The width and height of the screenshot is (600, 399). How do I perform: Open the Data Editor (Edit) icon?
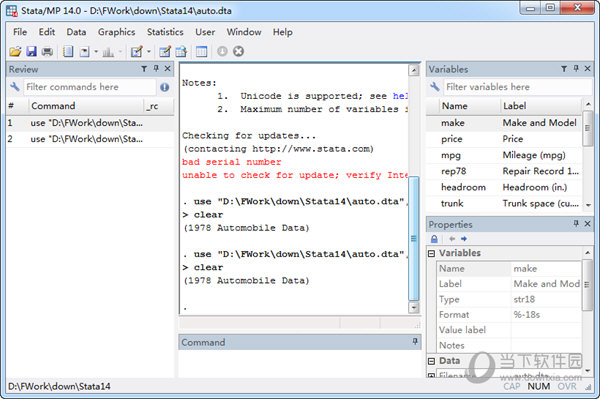165,51
